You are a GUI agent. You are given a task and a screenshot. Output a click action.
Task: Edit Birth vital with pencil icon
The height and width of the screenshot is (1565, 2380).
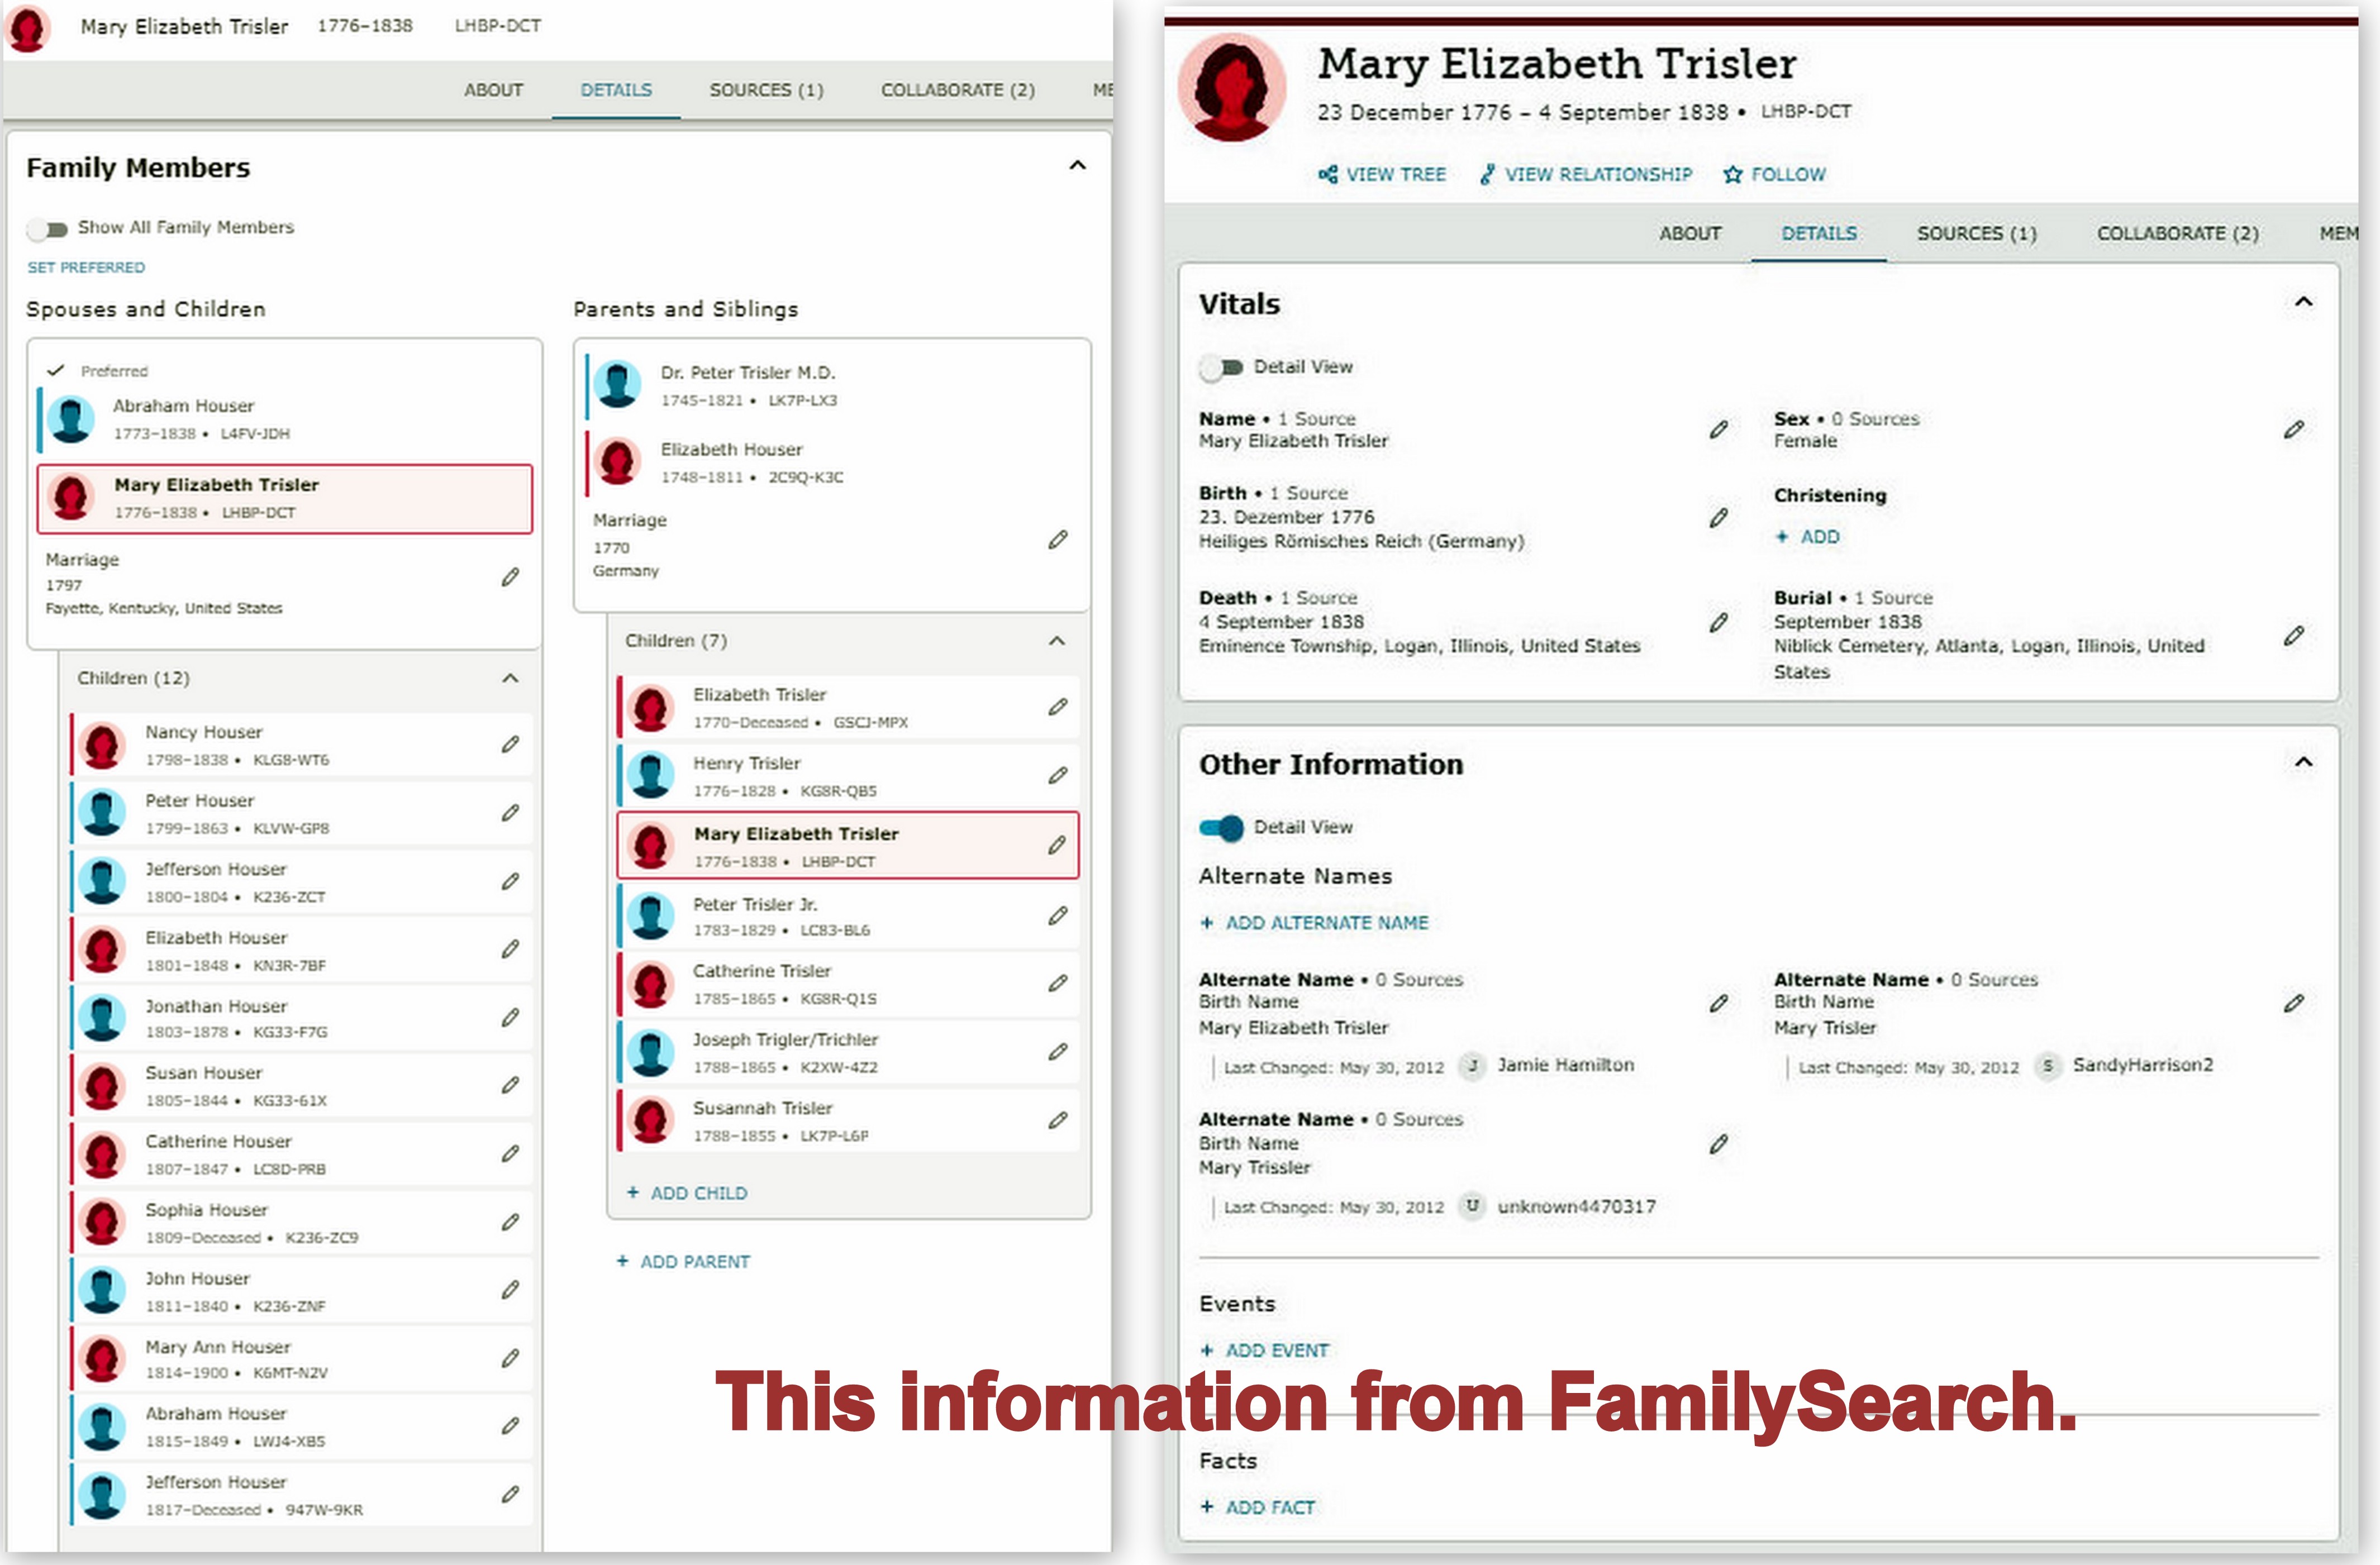[x=1718, y=518]
